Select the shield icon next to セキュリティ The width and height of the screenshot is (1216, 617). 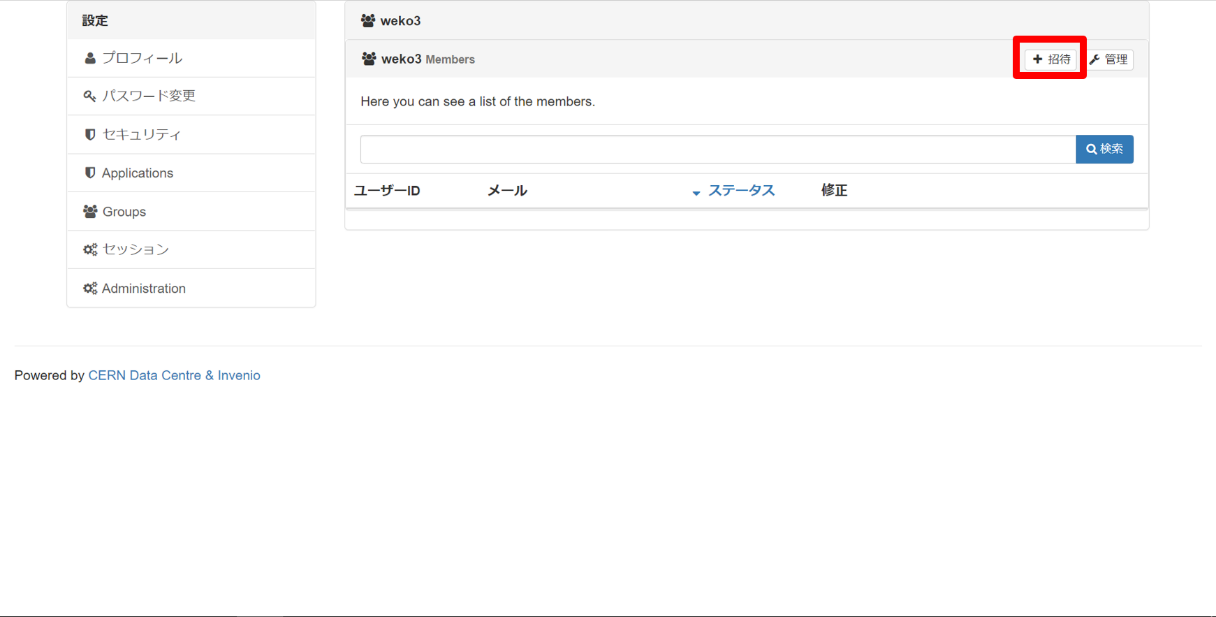[x=90, y=135]
